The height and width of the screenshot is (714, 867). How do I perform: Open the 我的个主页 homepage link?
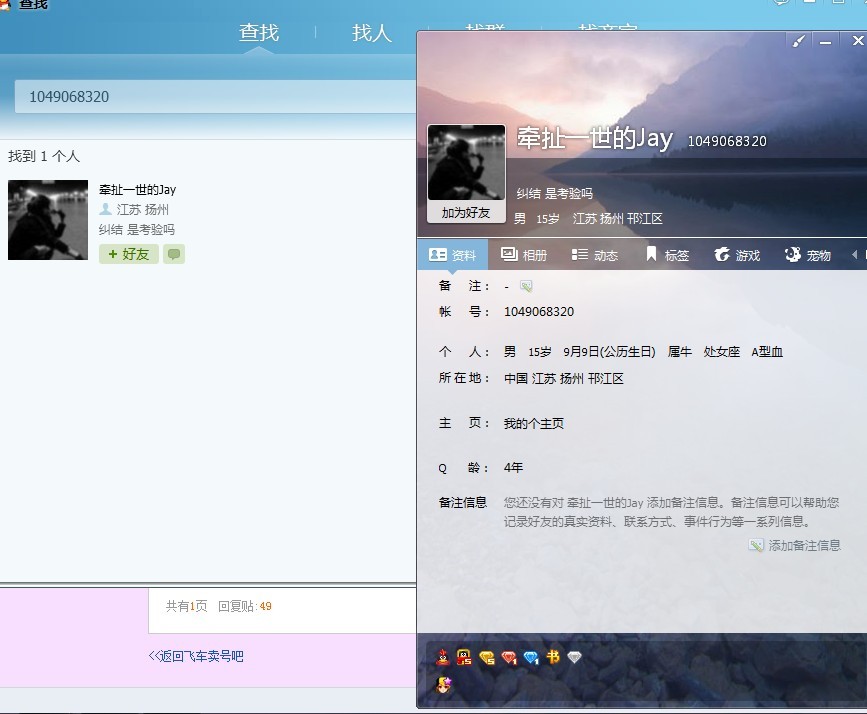click(x=534, y=424)
